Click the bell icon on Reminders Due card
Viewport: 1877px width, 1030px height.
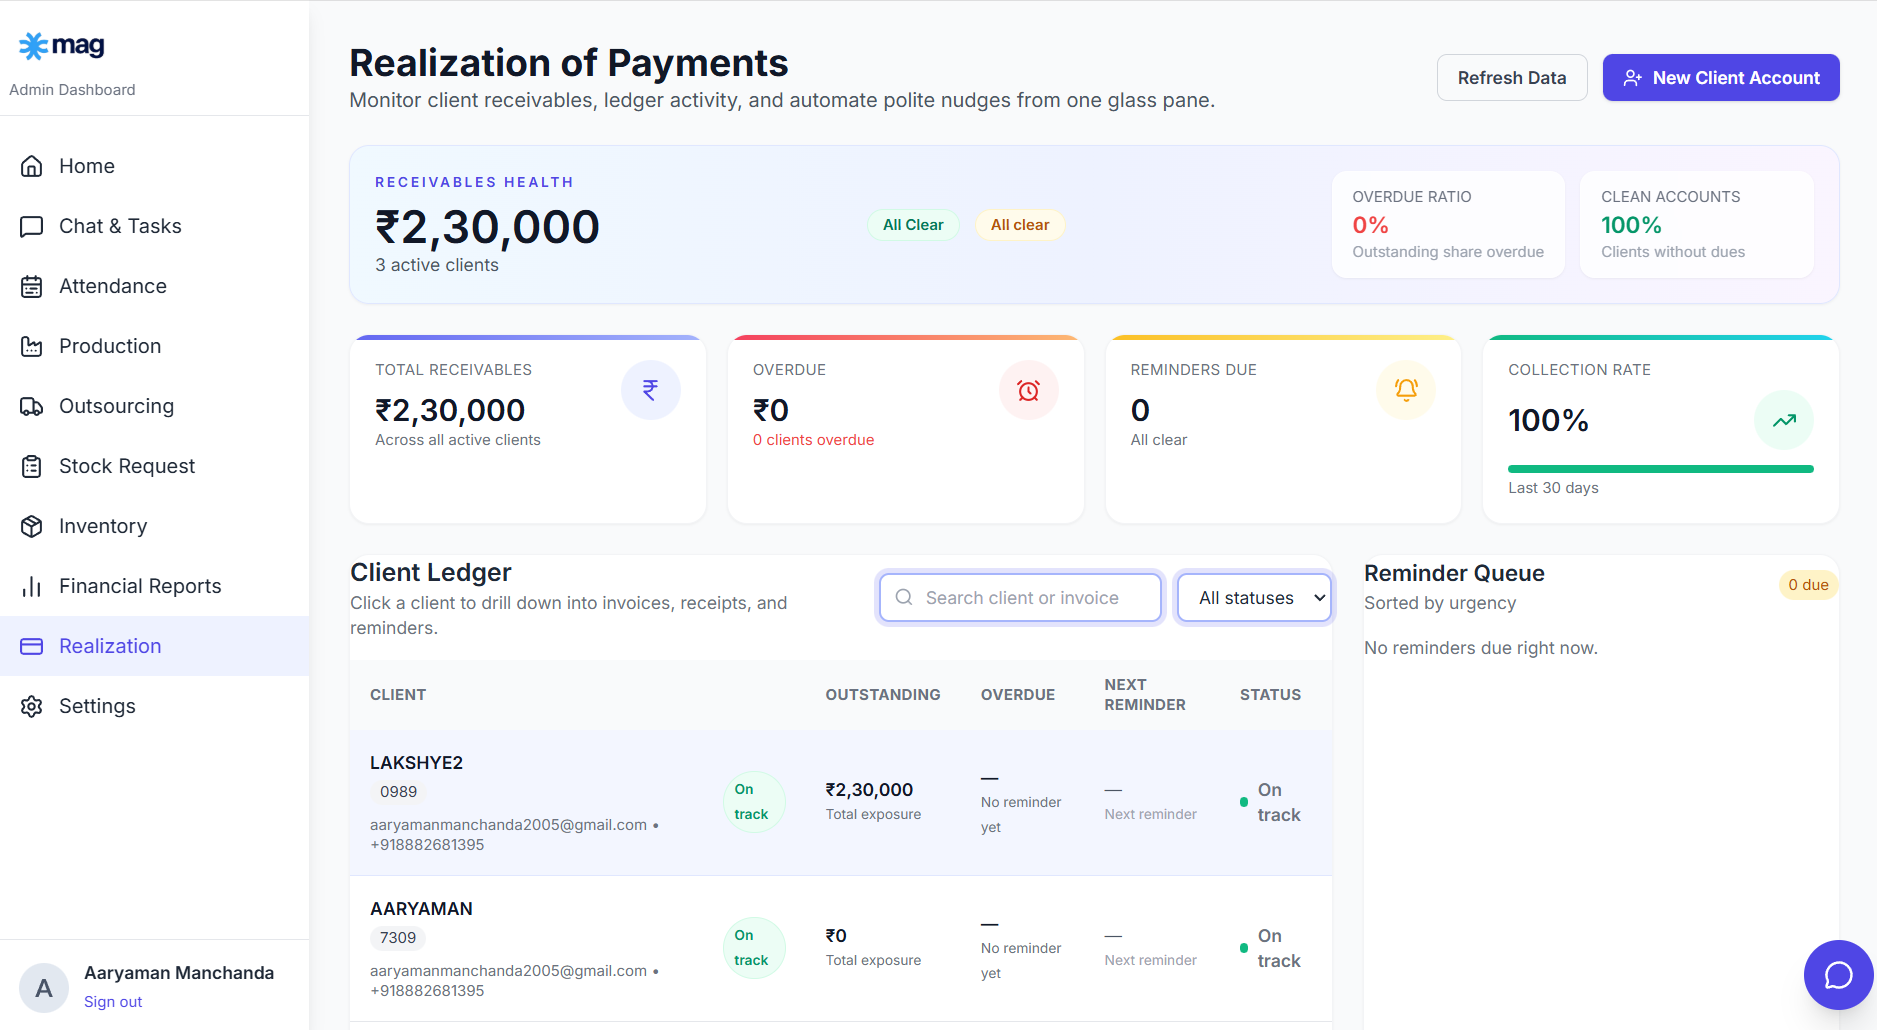(x=1406, y=390)
